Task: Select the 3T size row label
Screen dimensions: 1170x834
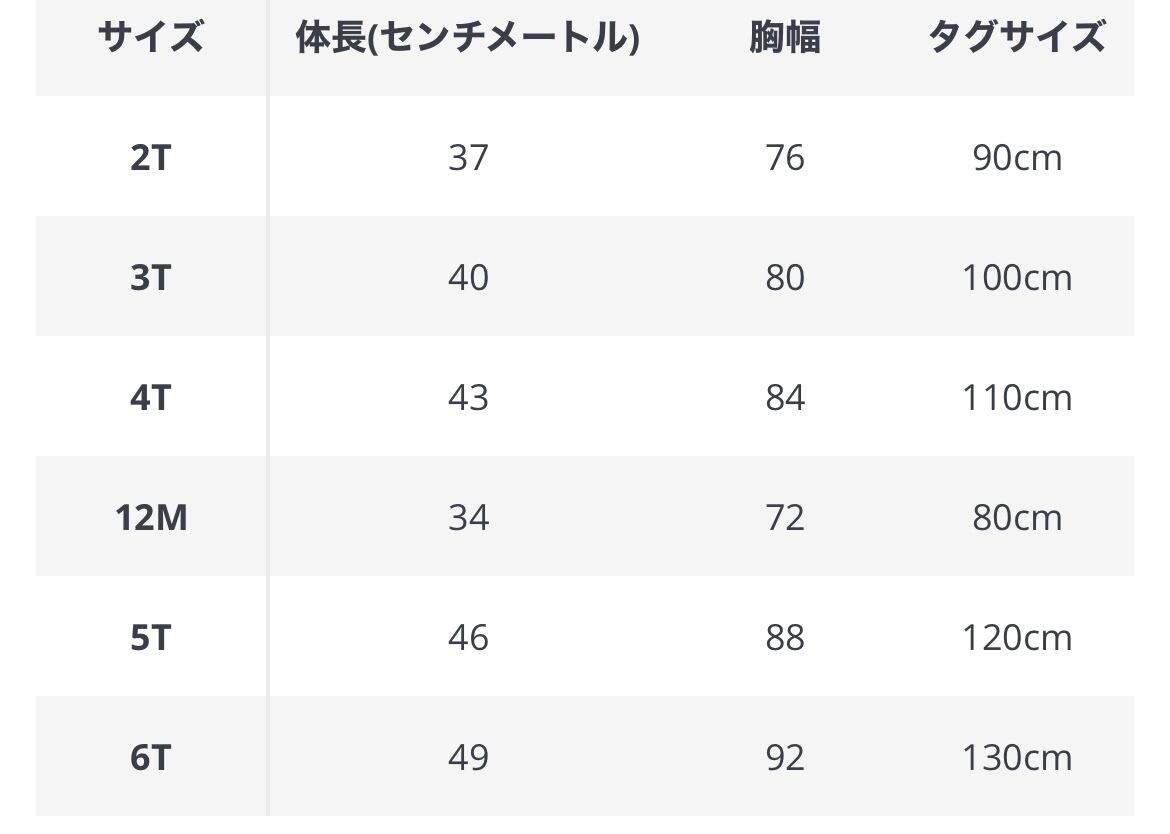Action: [150, 278]
